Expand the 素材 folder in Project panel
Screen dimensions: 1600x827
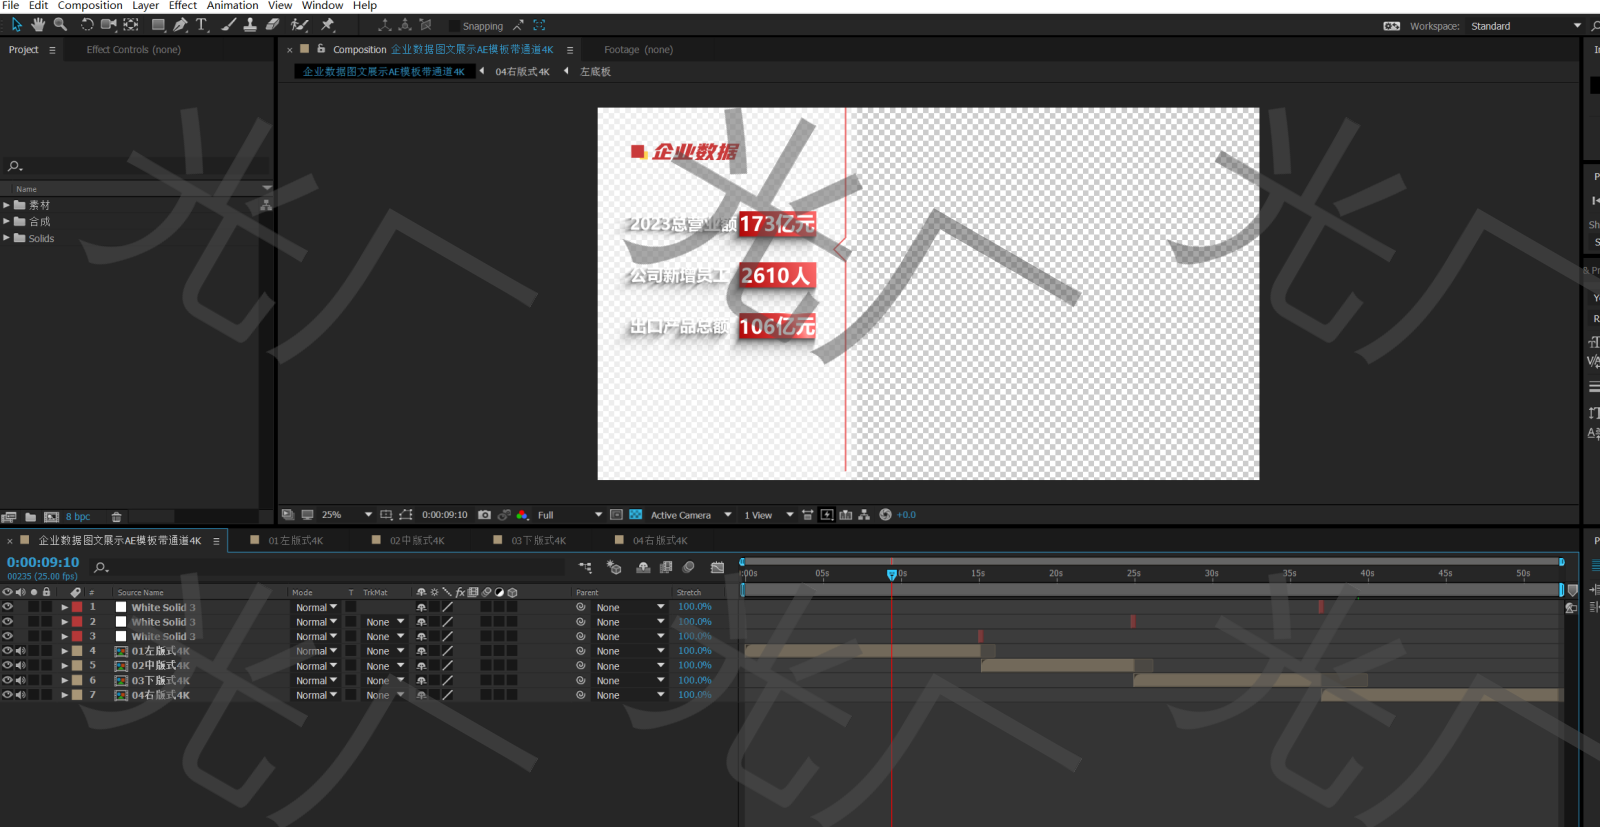[6, 205]
